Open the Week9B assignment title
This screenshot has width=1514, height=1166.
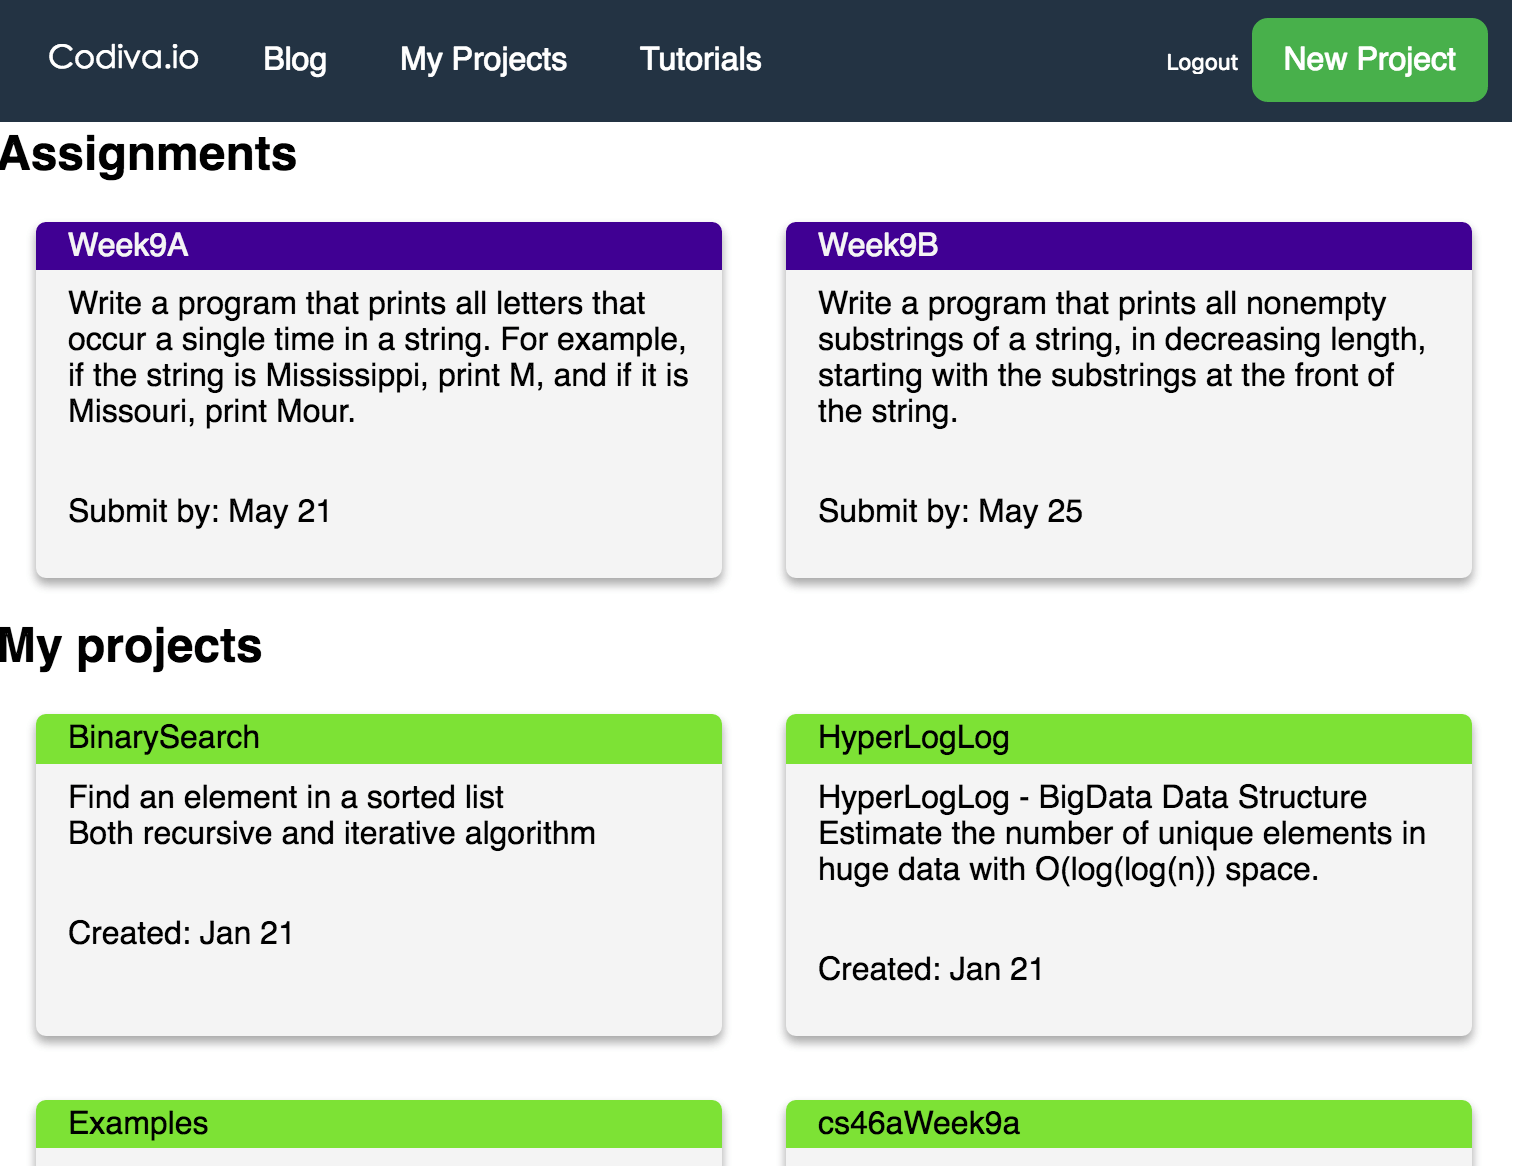coord(878,246)
